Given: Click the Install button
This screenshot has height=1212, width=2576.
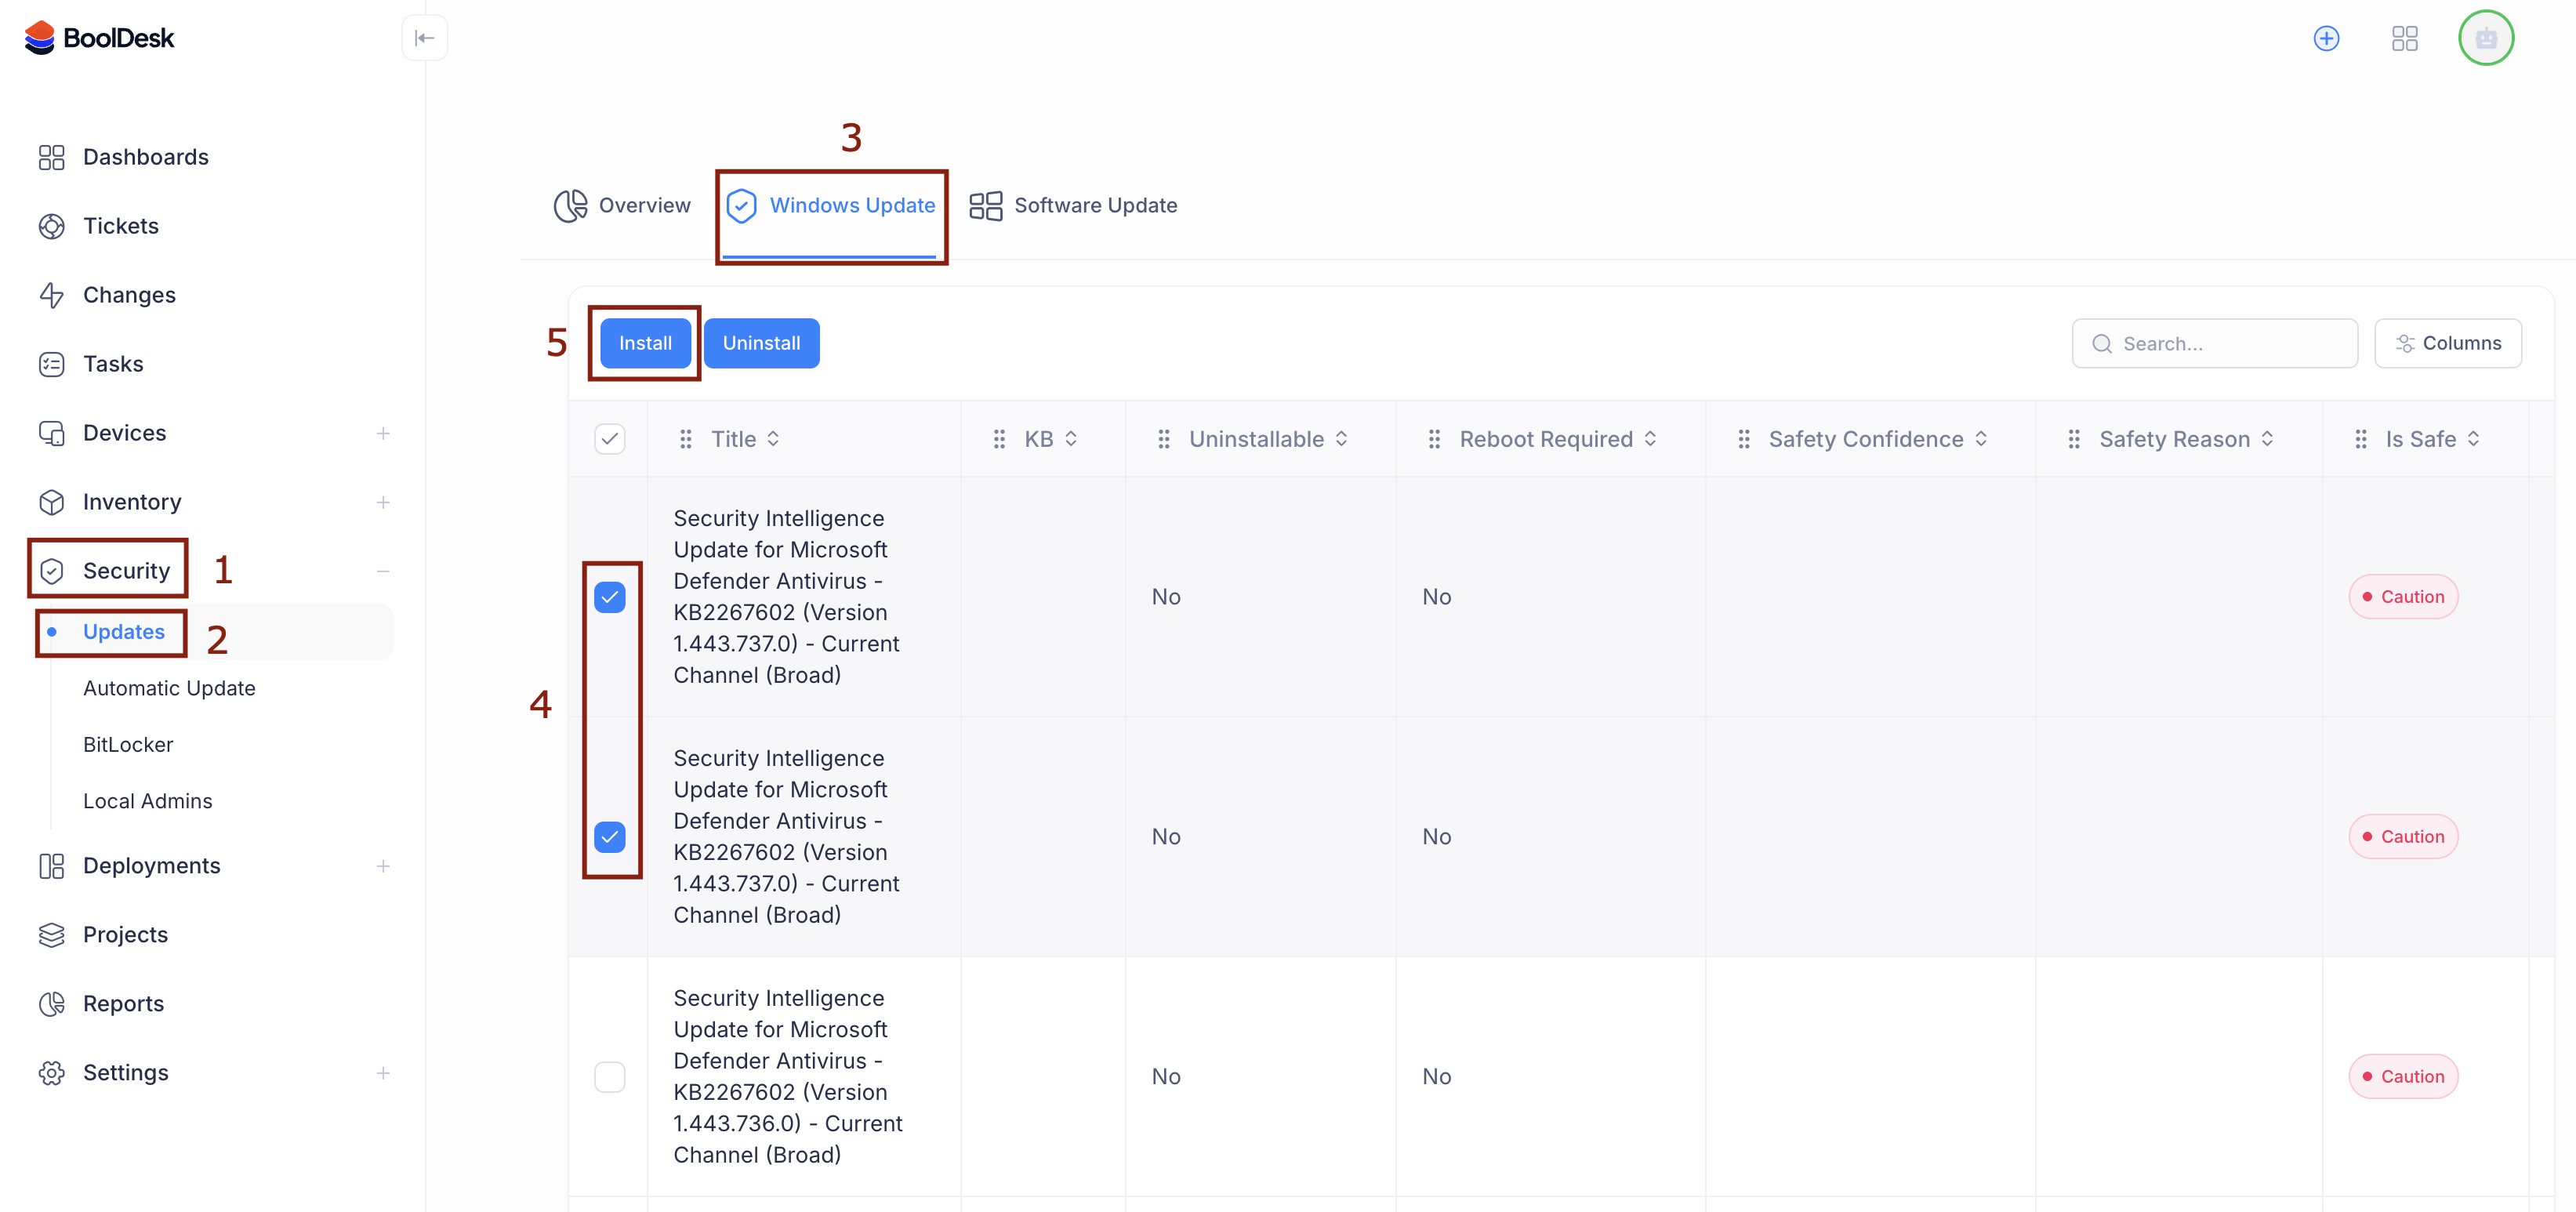Looking at the screenshot, I should (x=644, y=343).
